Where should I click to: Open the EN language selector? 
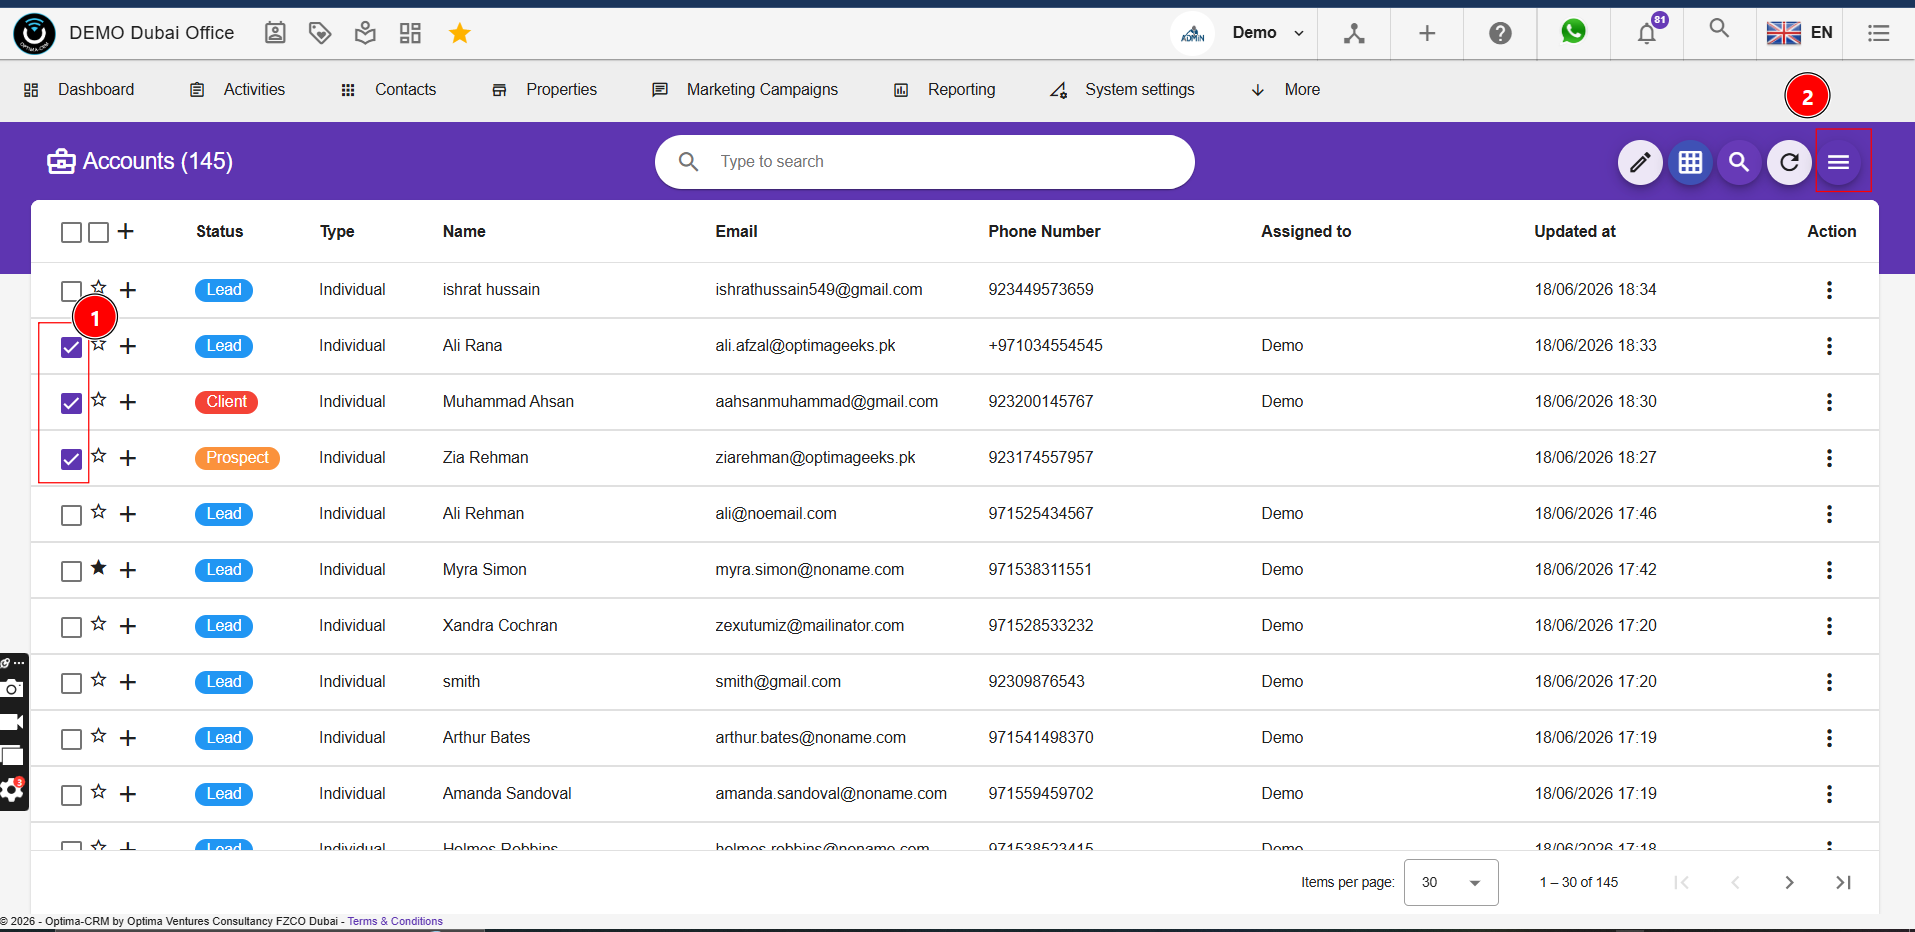pos(1799,33)
